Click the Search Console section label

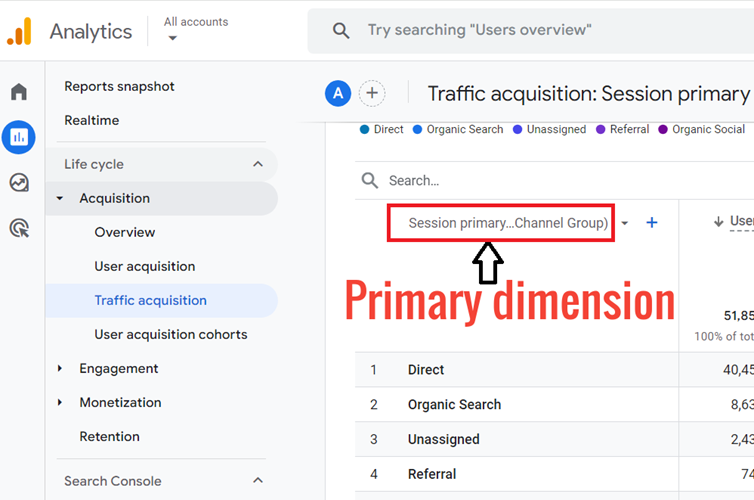click(113, 481)
